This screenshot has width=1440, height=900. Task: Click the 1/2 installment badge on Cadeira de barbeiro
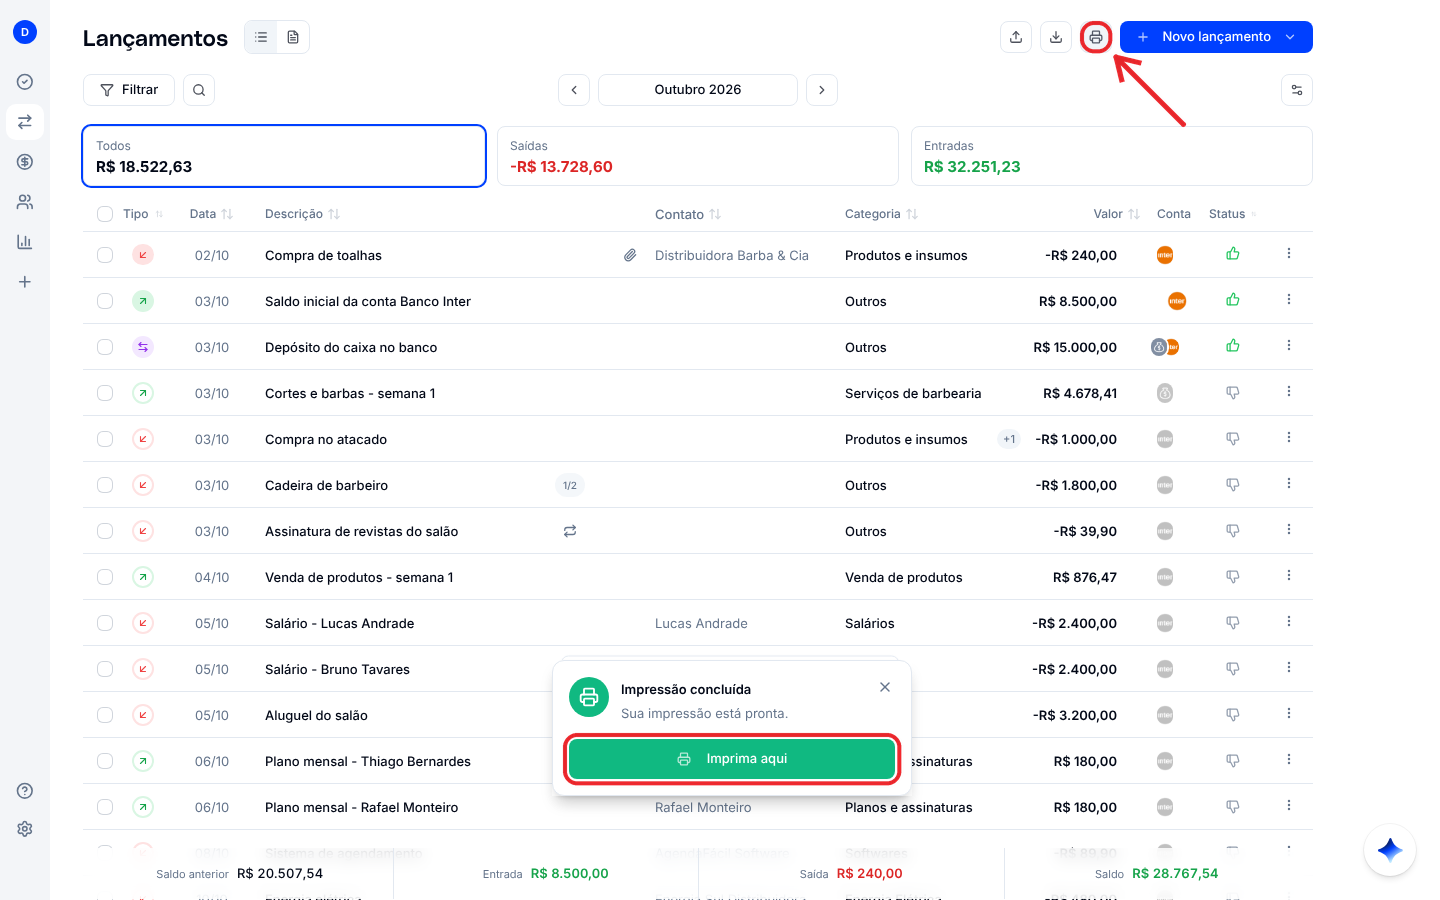pyautogui.click(x=570, y=485)
